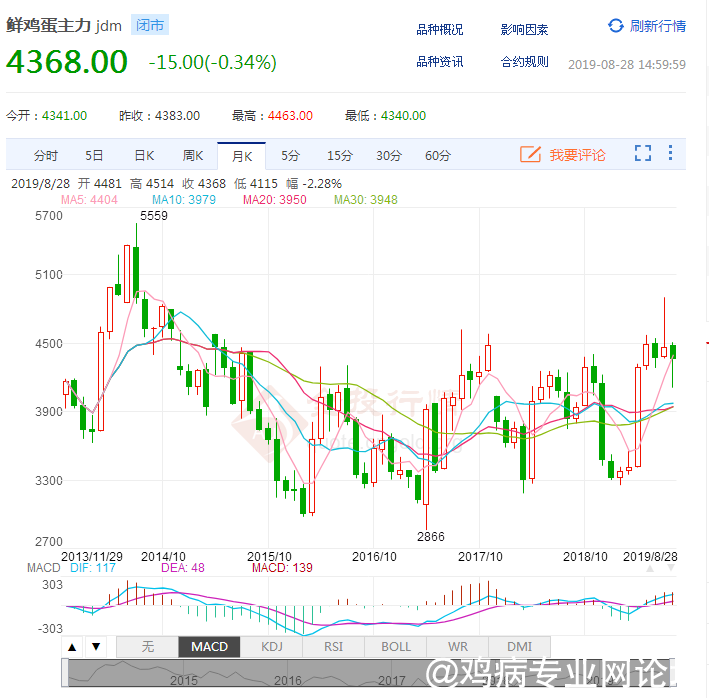Select the 周K weekly candlestick tab
This screenshot has width=709, height=698.
(193, 155)
